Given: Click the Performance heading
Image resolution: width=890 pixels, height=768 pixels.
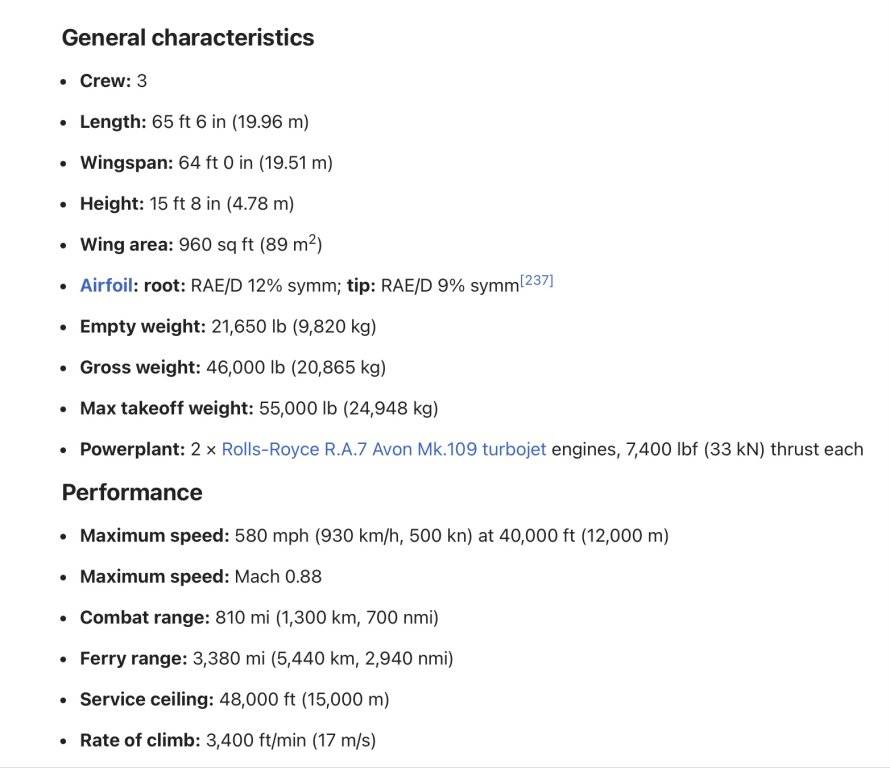Looking at the screenshot, I should (132, 492).
